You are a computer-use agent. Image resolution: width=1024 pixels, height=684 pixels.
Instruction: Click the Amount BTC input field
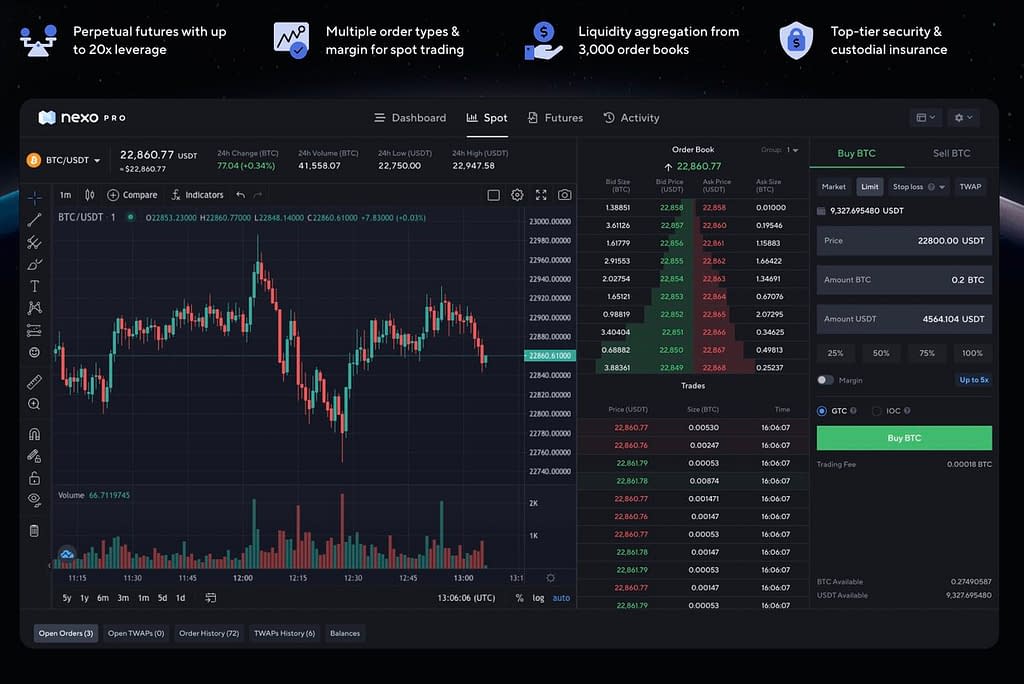pyautogui.click(x=904, y=280)
